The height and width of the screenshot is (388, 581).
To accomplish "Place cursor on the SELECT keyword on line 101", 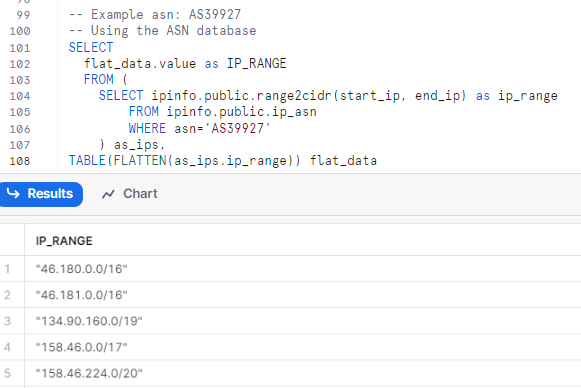I will point(91,47).
